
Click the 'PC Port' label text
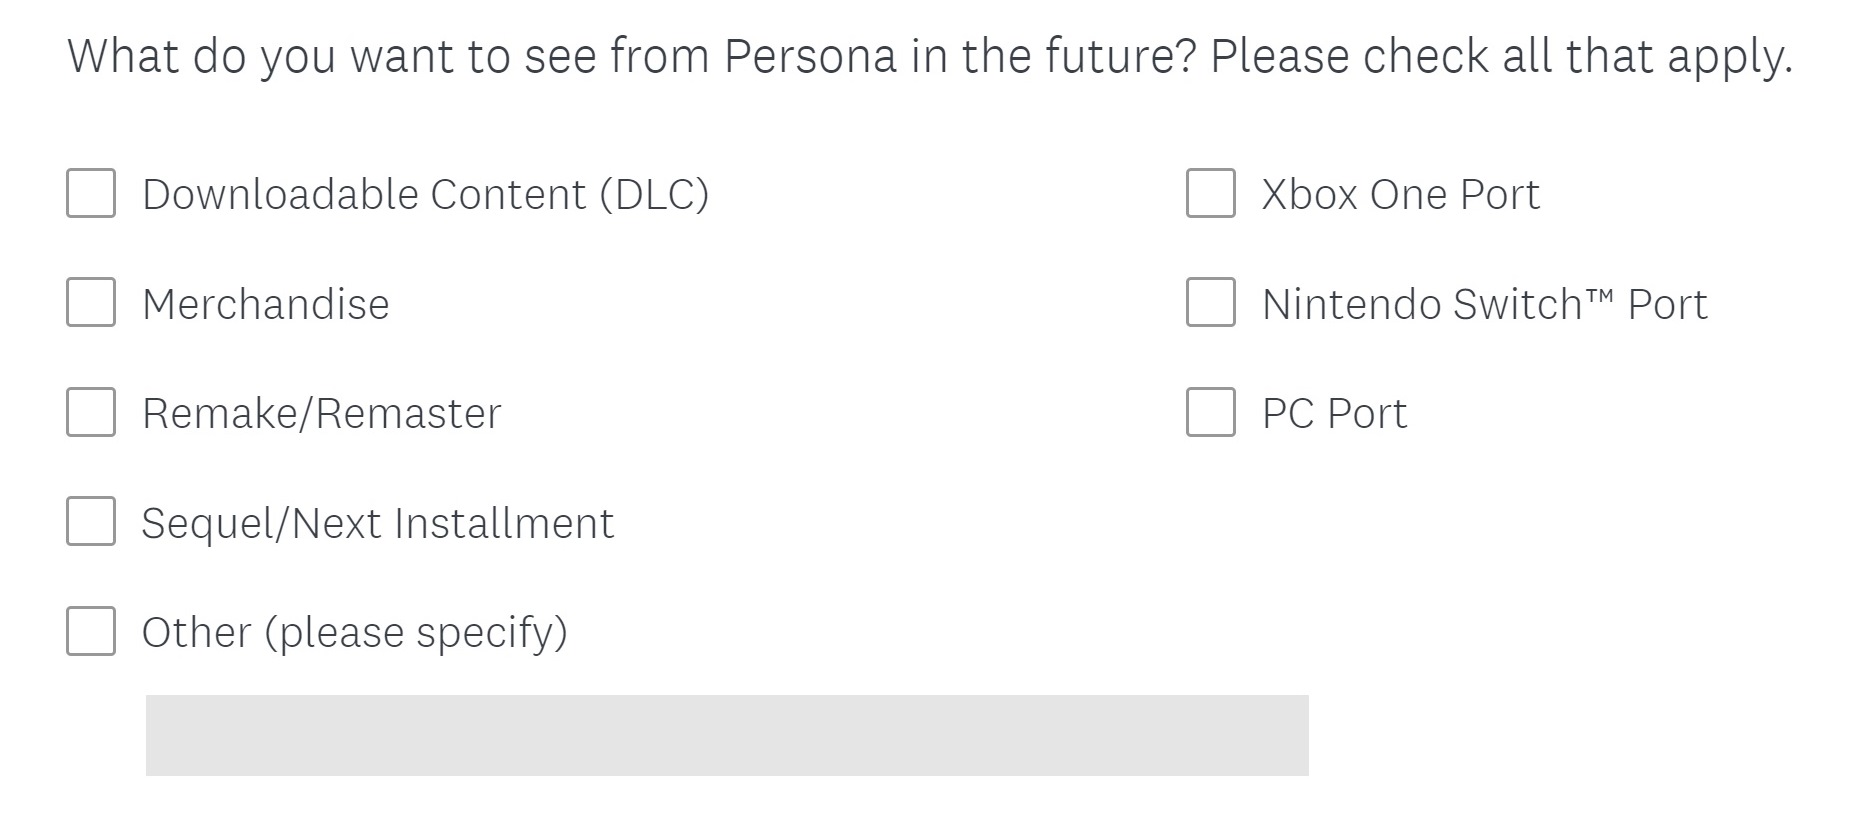click(x=1334, y=414)
